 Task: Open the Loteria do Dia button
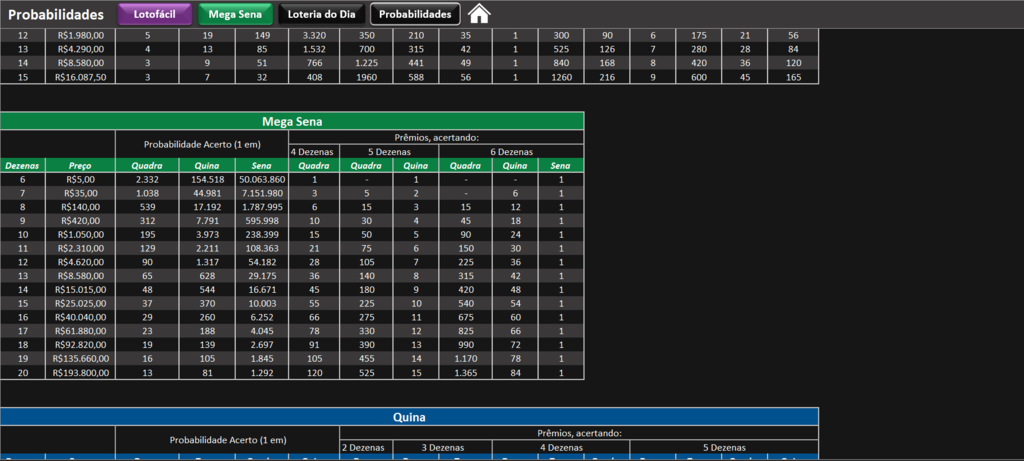point(321,14)
